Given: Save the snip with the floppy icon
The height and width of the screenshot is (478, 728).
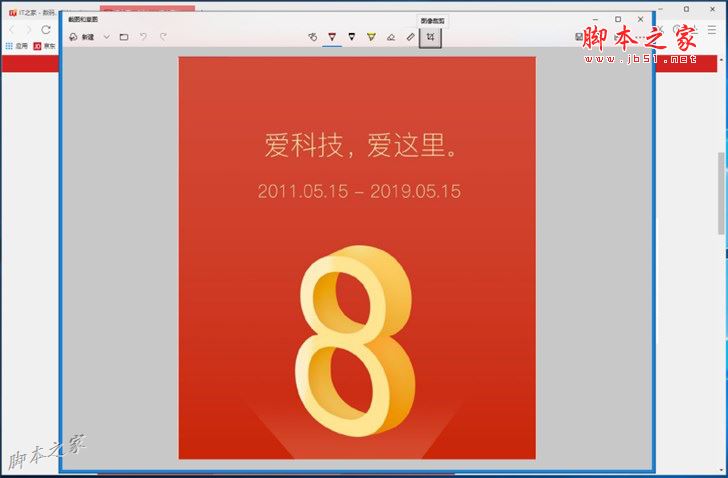Looking at the screenshot, I should click(579, 37).
